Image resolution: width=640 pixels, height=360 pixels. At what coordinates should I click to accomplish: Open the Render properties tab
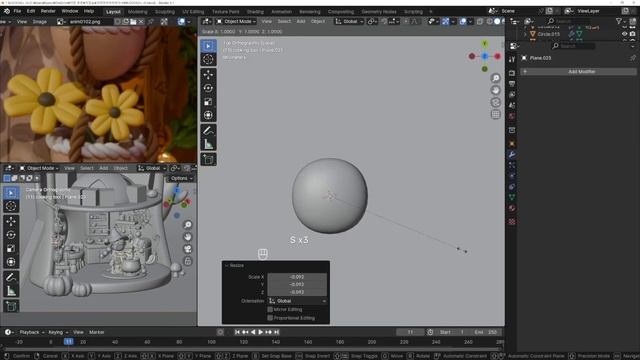tap(512, 73)
